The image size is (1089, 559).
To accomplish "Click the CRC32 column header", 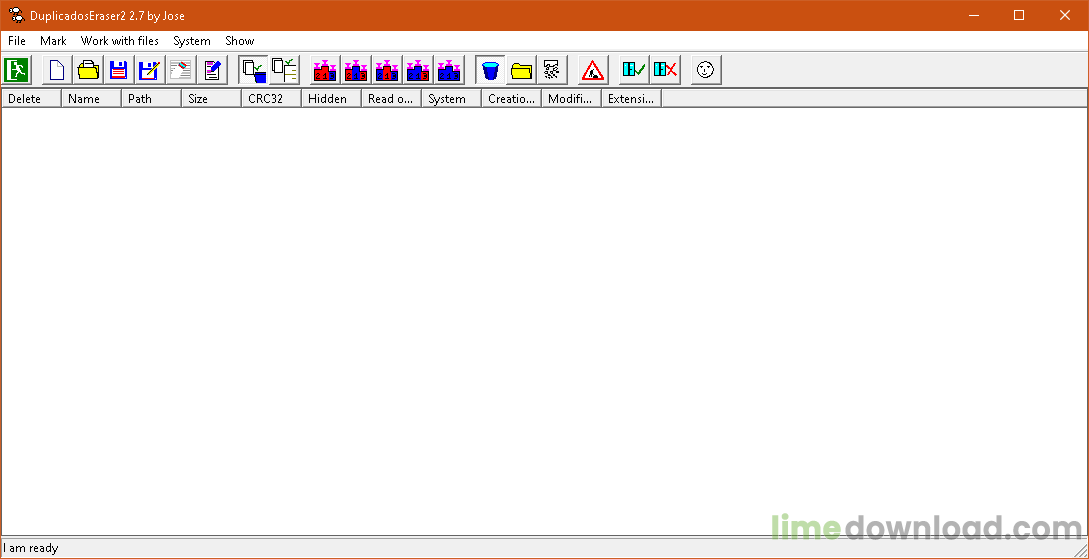I will tap(271, 99).
